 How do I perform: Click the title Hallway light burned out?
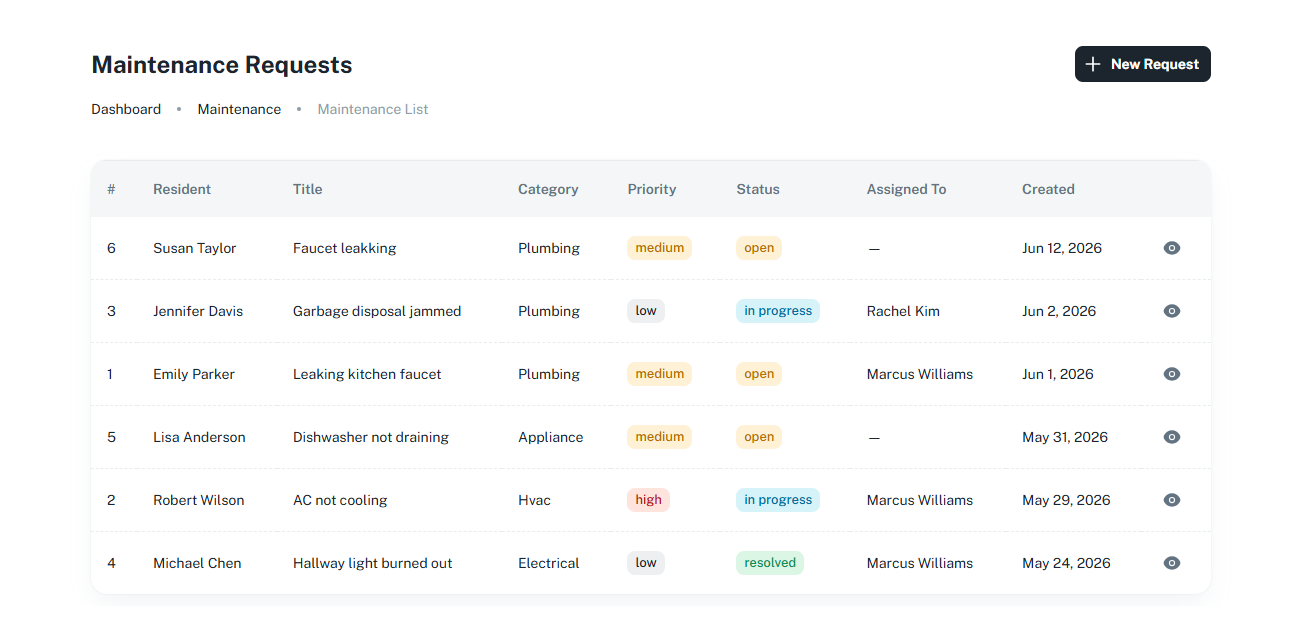point(373,563)
